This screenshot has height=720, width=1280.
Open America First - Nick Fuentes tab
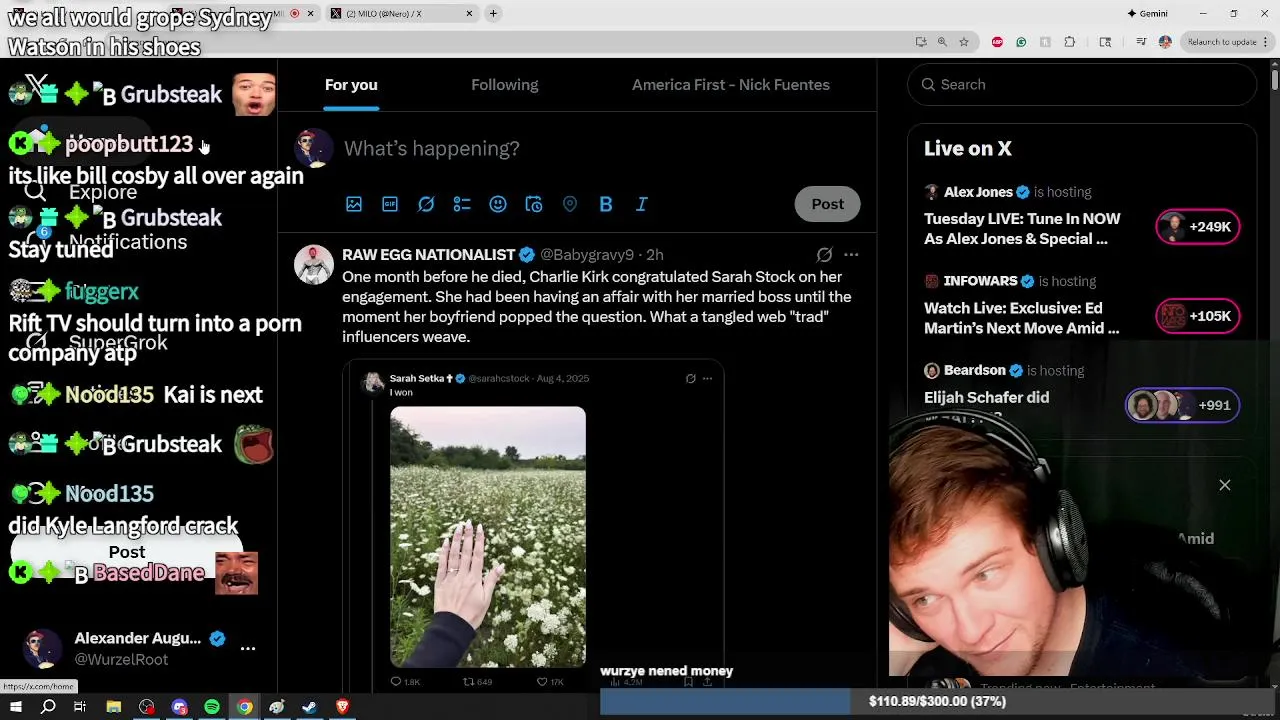[x=731, y=85]
